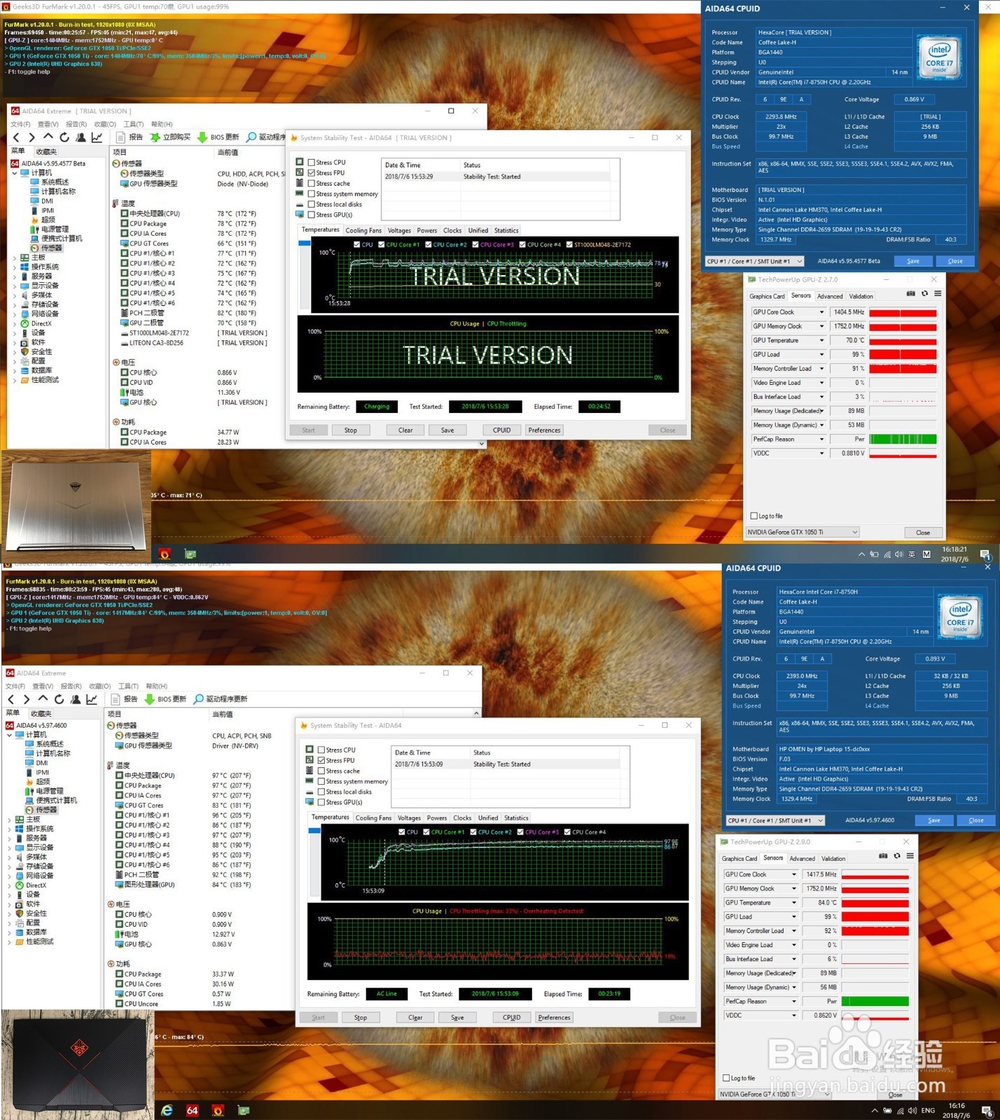Tick Log to file in GPU-Z 2.9.0
The image size is (1000, 1120).
[x=726, y=1078]
